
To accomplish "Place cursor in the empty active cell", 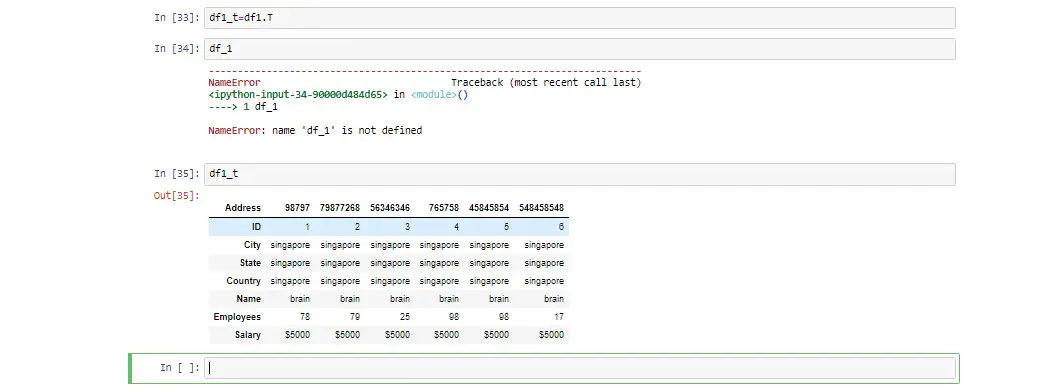I will pos(579,368).
